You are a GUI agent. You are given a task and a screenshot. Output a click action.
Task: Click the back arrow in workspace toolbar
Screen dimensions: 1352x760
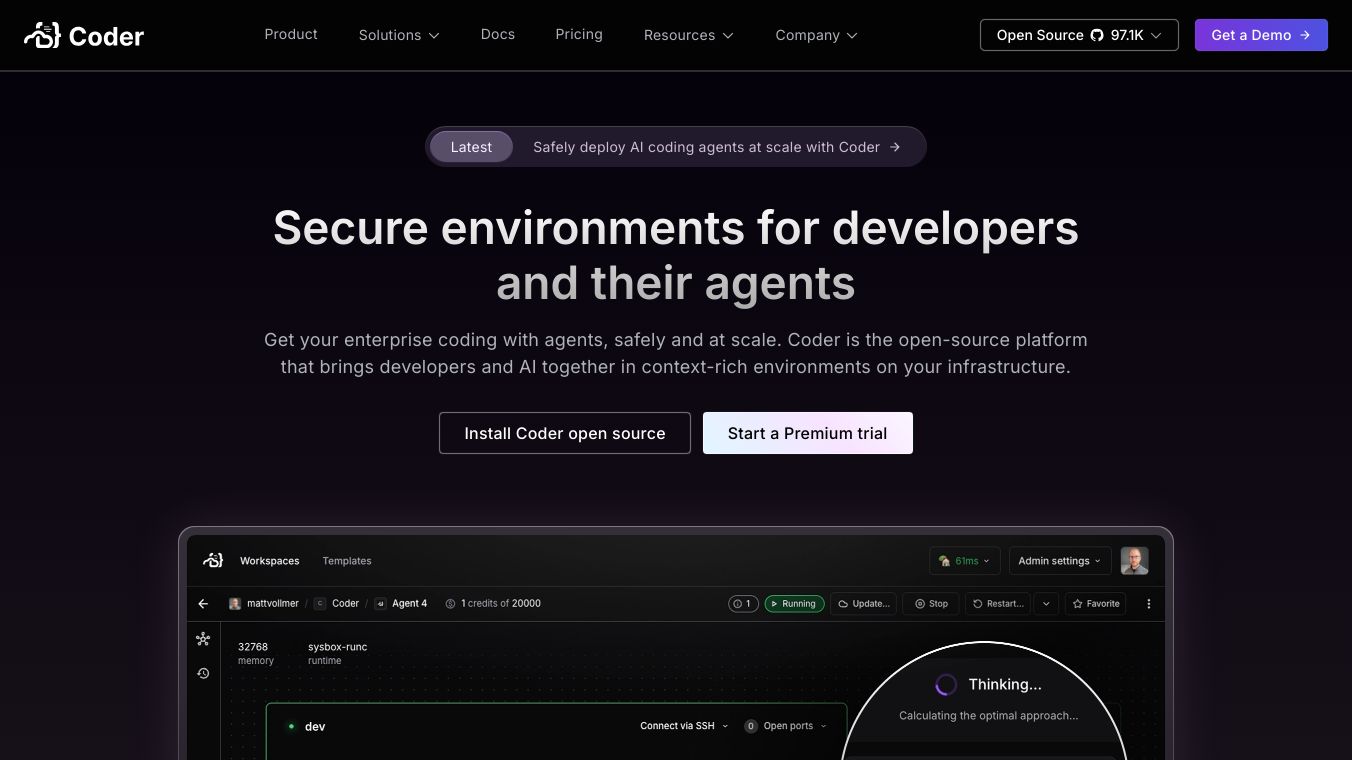(204, 604)
